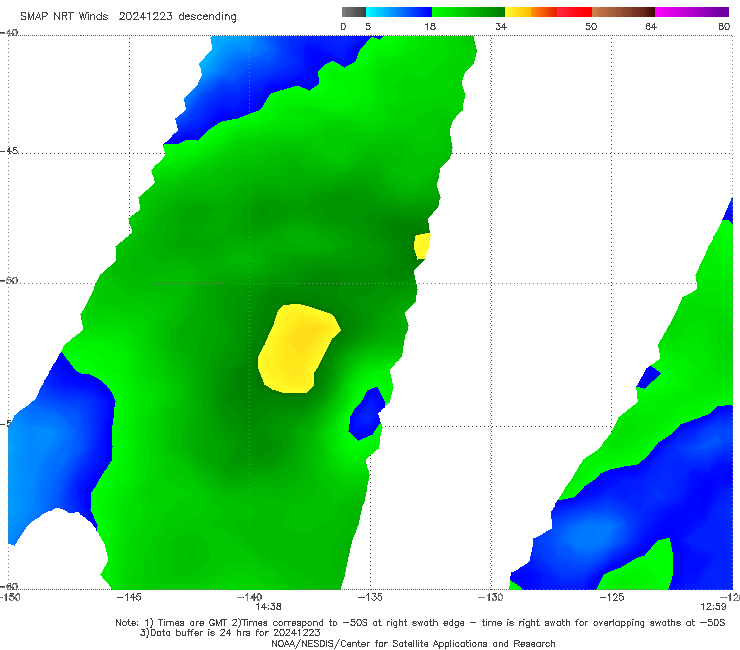Select the magenta-purple segment of the color bar
Viewport: 740px width, 650px height.
692,12
